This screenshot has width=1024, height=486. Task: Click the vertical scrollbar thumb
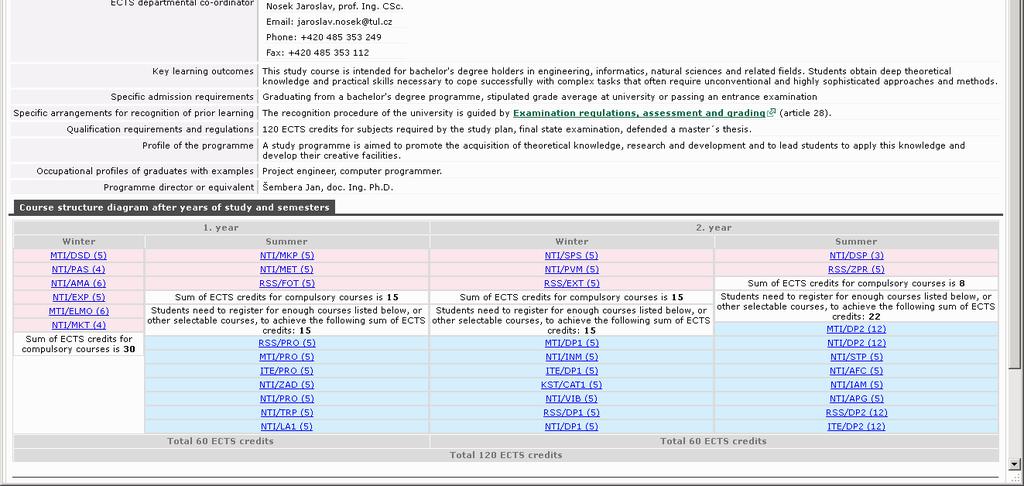(1014, 183)
